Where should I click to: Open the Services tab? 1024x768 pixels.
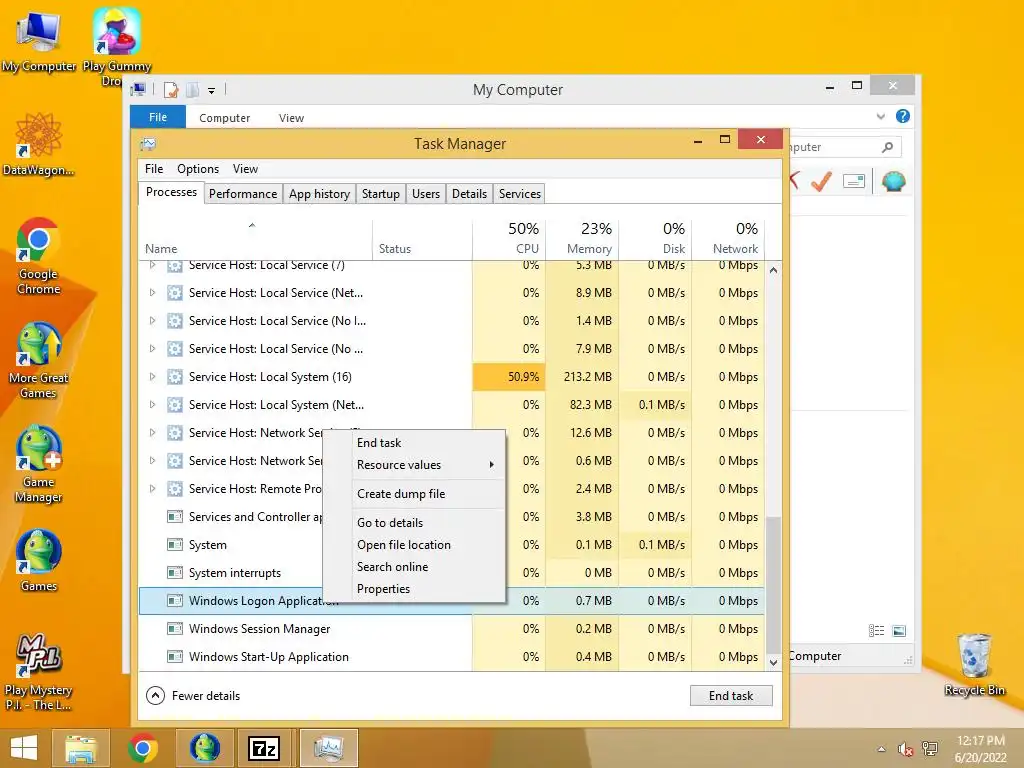tap(520, 194)
